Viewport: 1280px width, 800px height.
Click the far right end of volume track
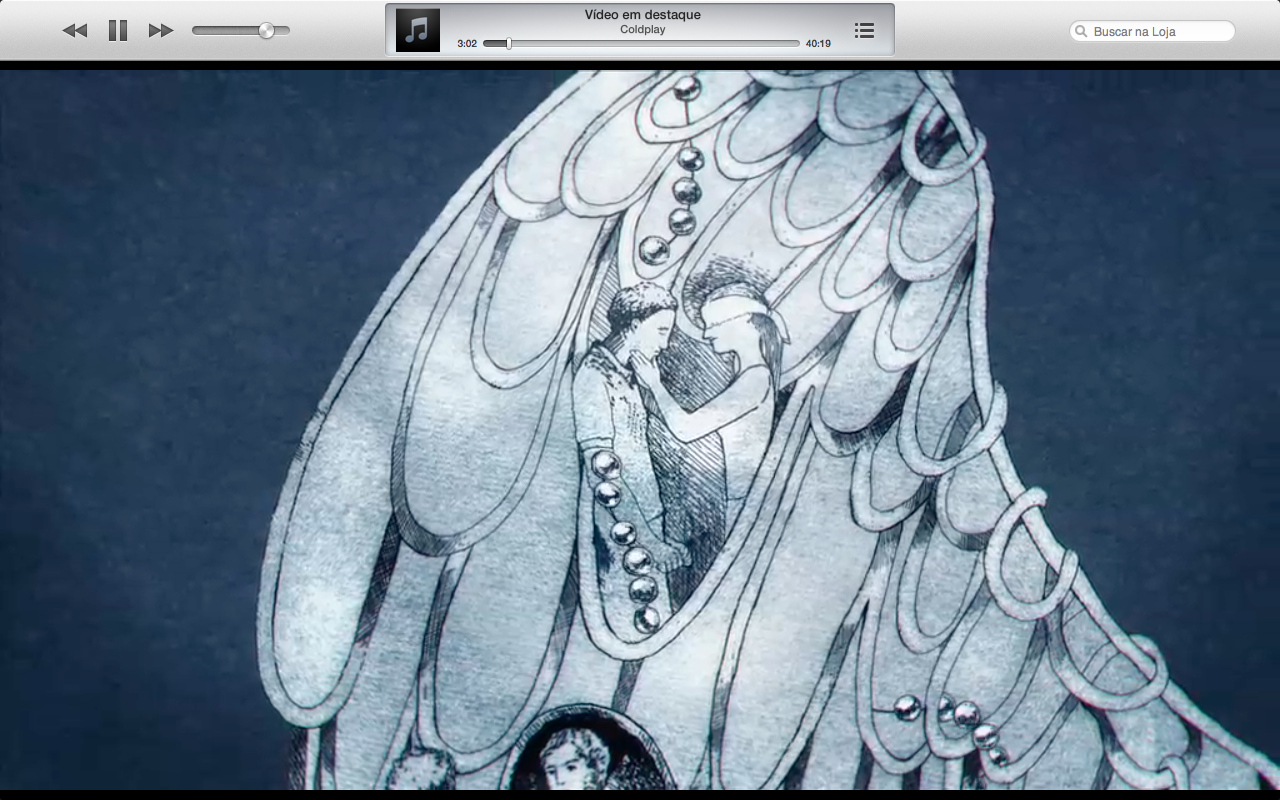pyautogui.click(x=286, y=30)
